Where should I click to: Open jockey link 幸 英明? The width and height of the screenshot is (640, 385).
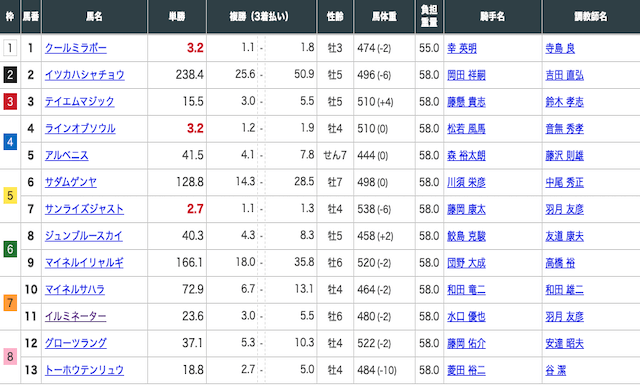click(x=462, y=49)
